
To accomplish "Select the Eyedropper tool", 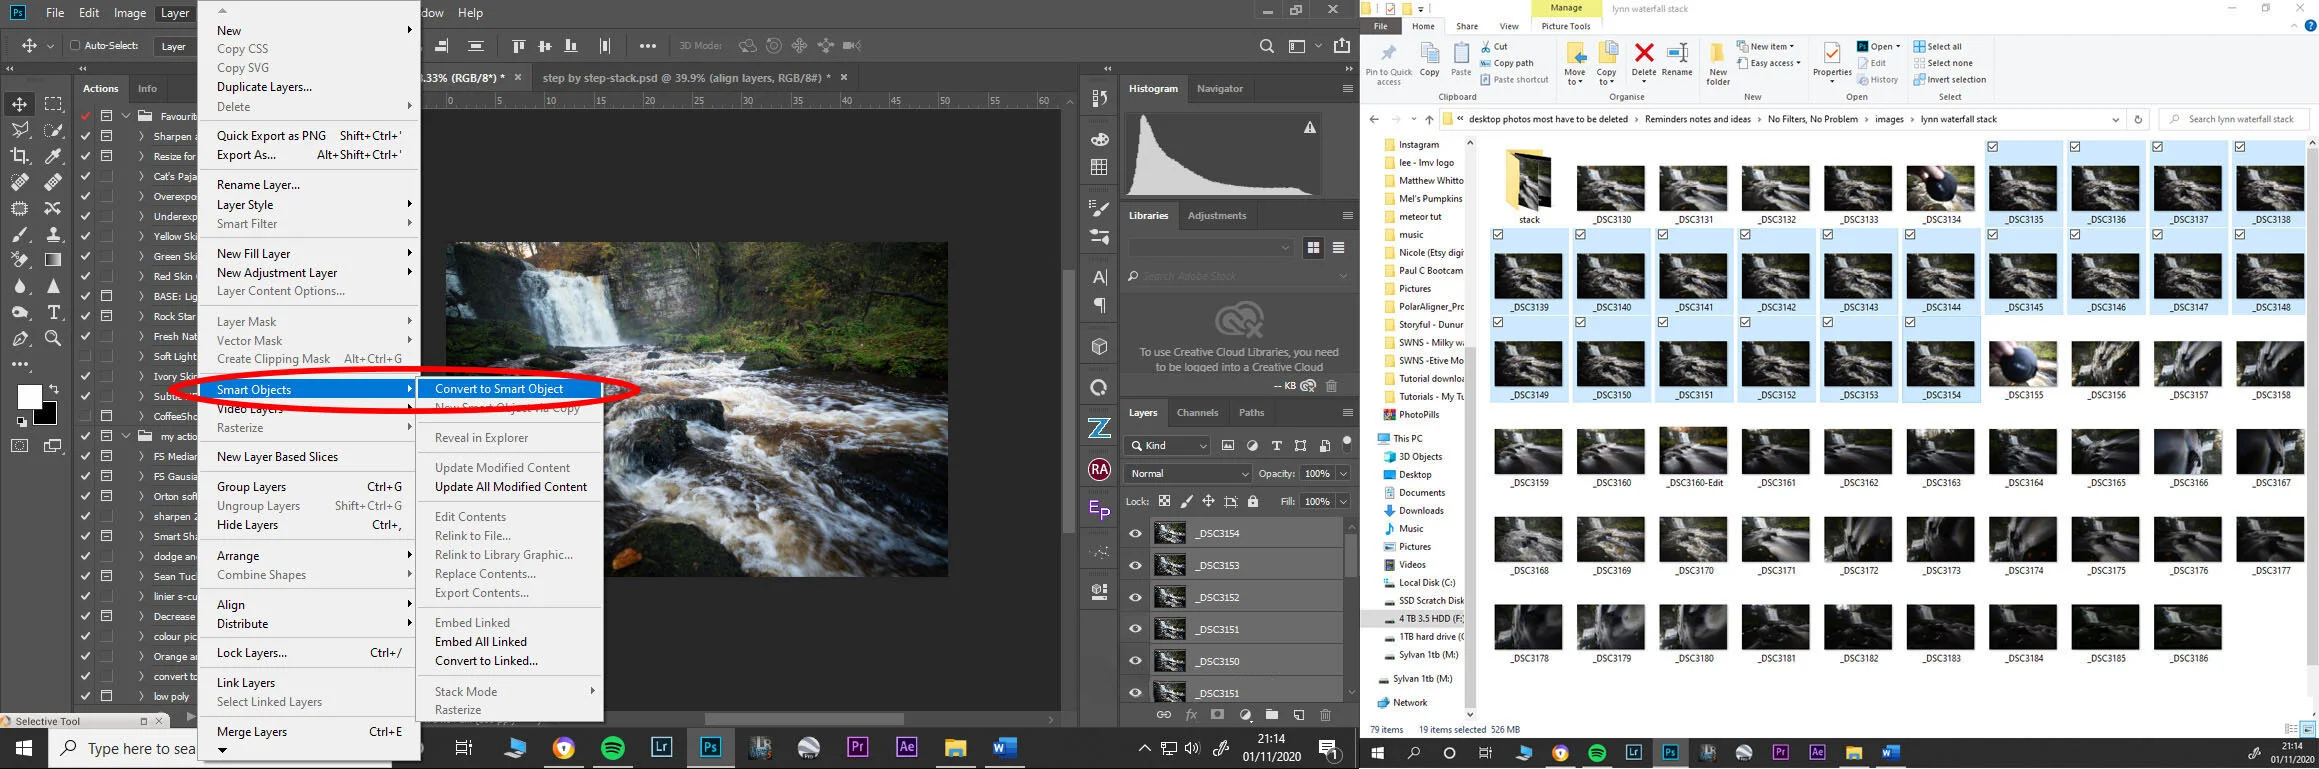I will point(53,156).
